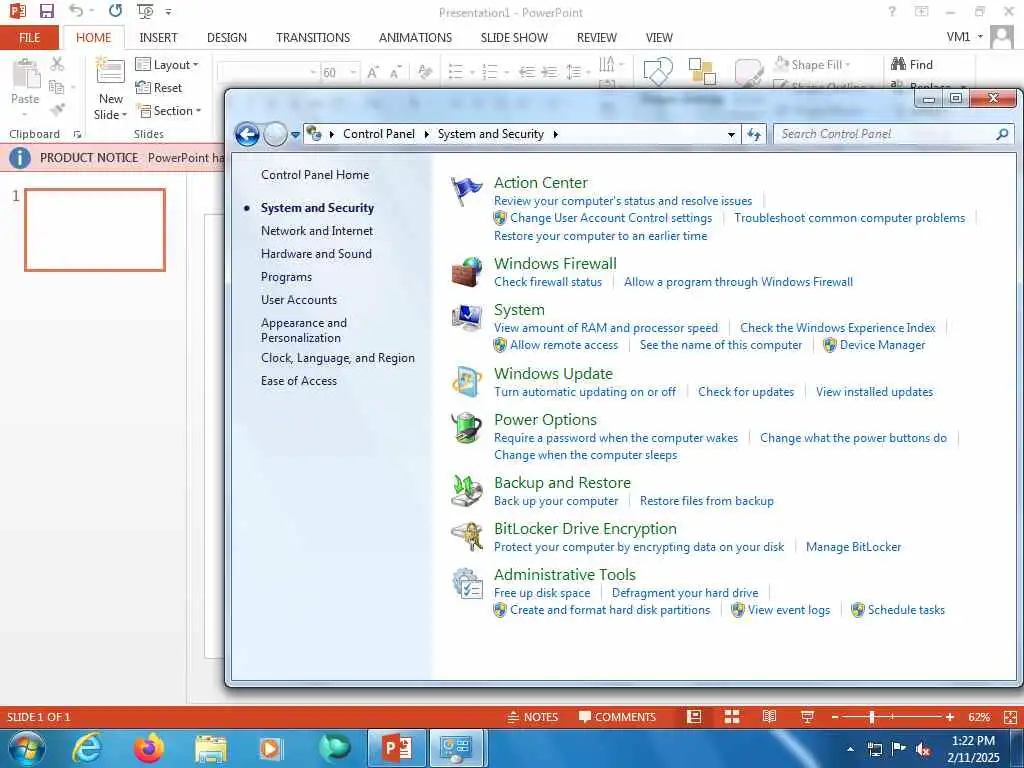Click the zoom in plus button
The image size is (1024, 768).
pyautogui.click(x=950, y=717)
